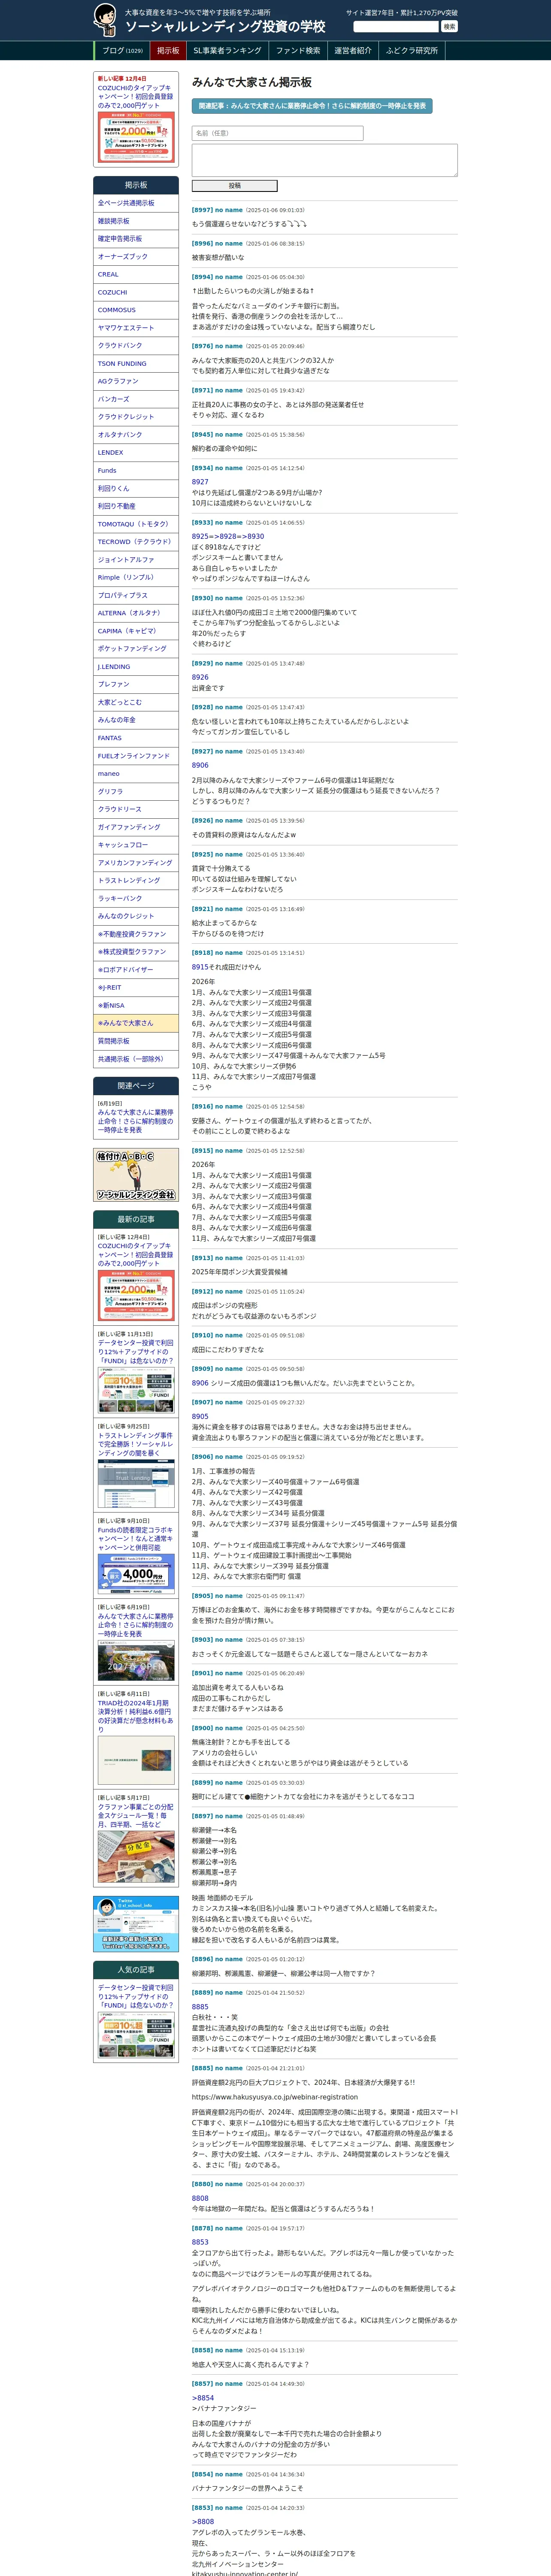This screenshot has width=551, height=2576.
Task: Open the Funds board link in sidebar
Action: (136, 470)
